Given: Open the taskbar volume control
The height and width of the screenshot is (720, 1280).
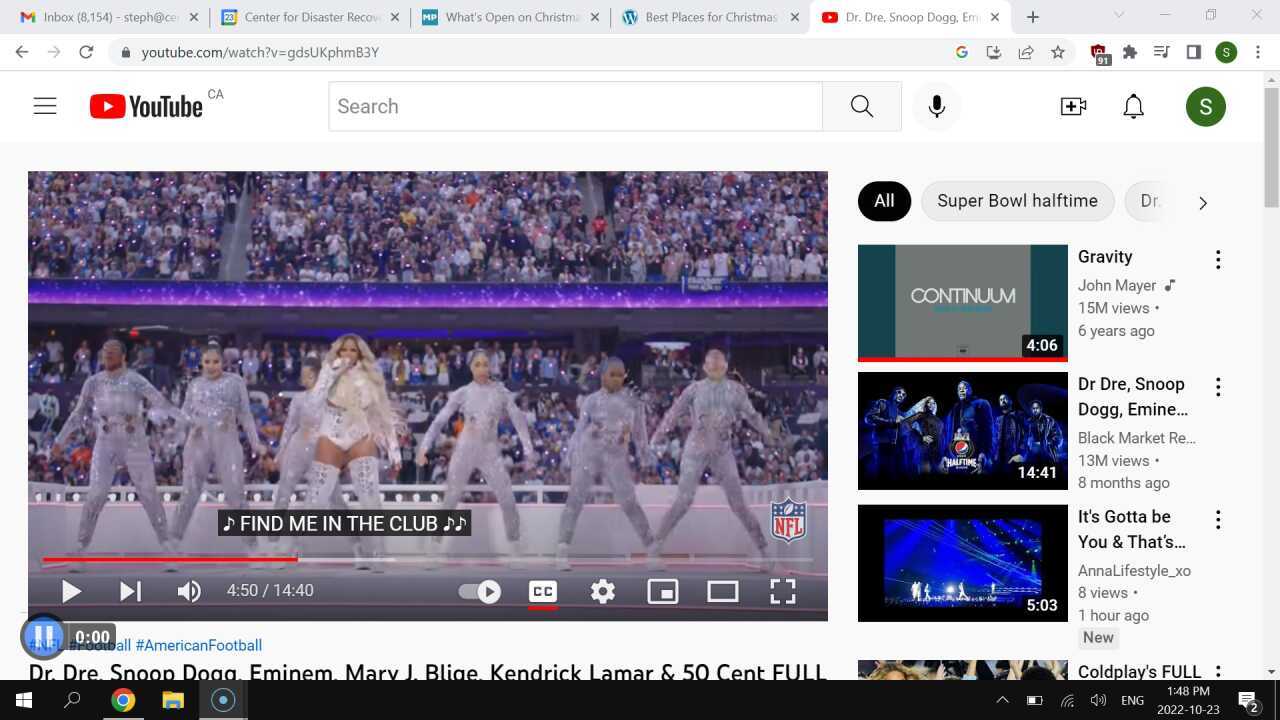Looking at the screenshot, I should (x=1099, y=700).
